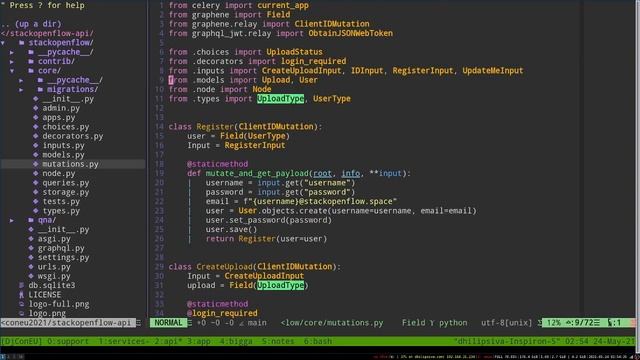Click the underlined info parameter
640x360 pixels.
[351, 173]
